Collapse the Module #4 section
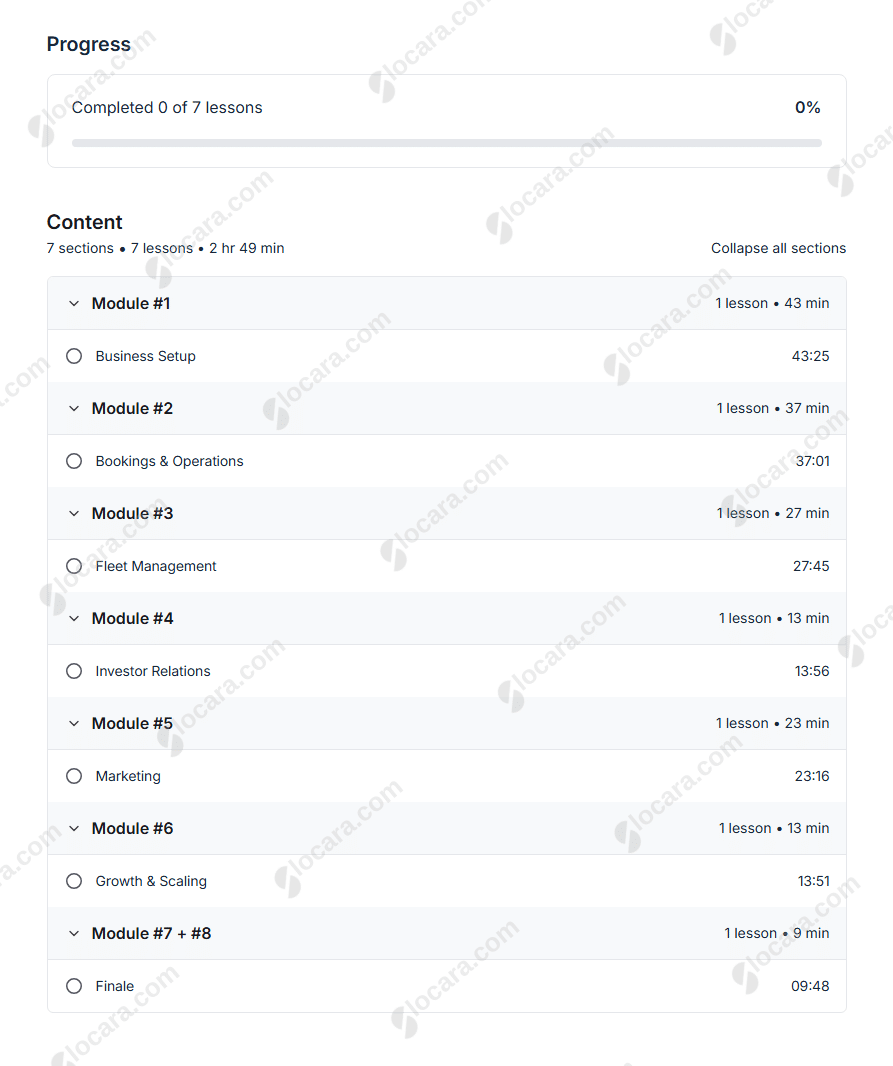 (x=74, y=618)
